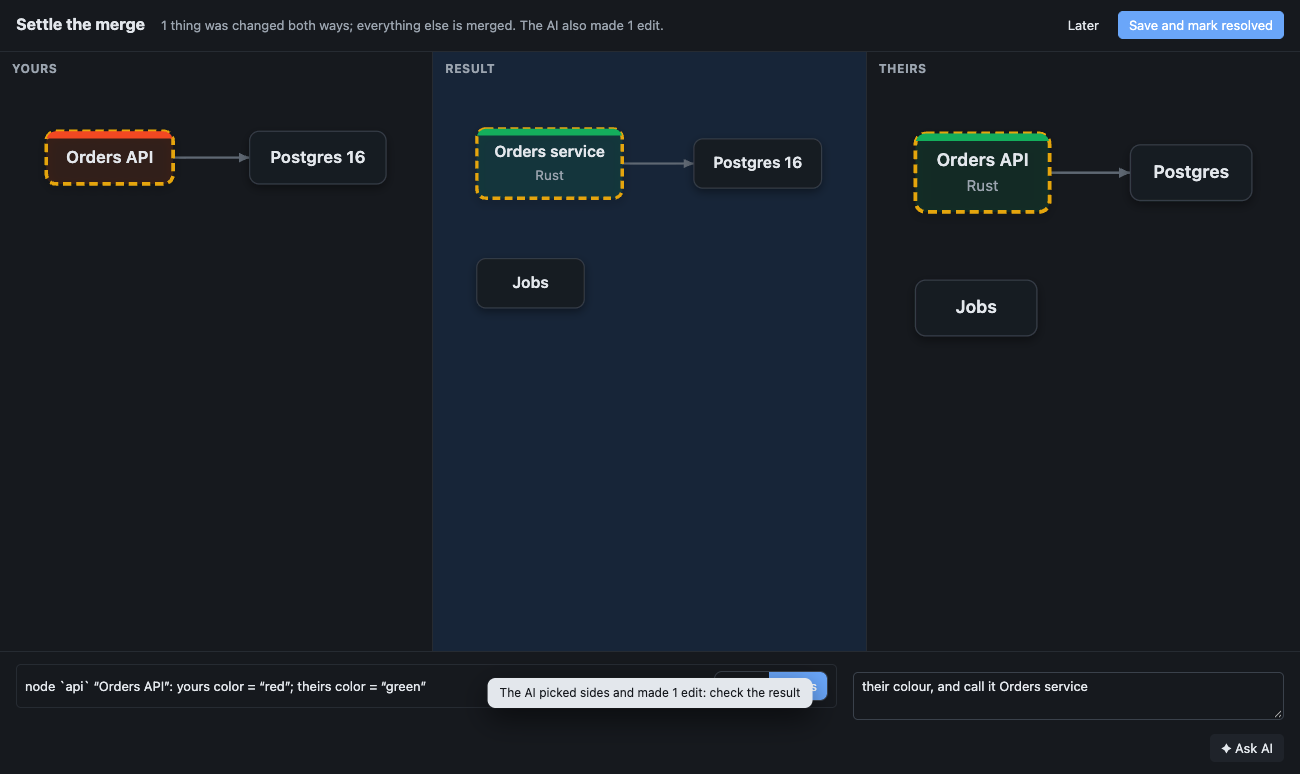Viewport: 1300px width, 774px height.
Task: Select the Jobs node in Result pane
Action: [x=530, y=283]
